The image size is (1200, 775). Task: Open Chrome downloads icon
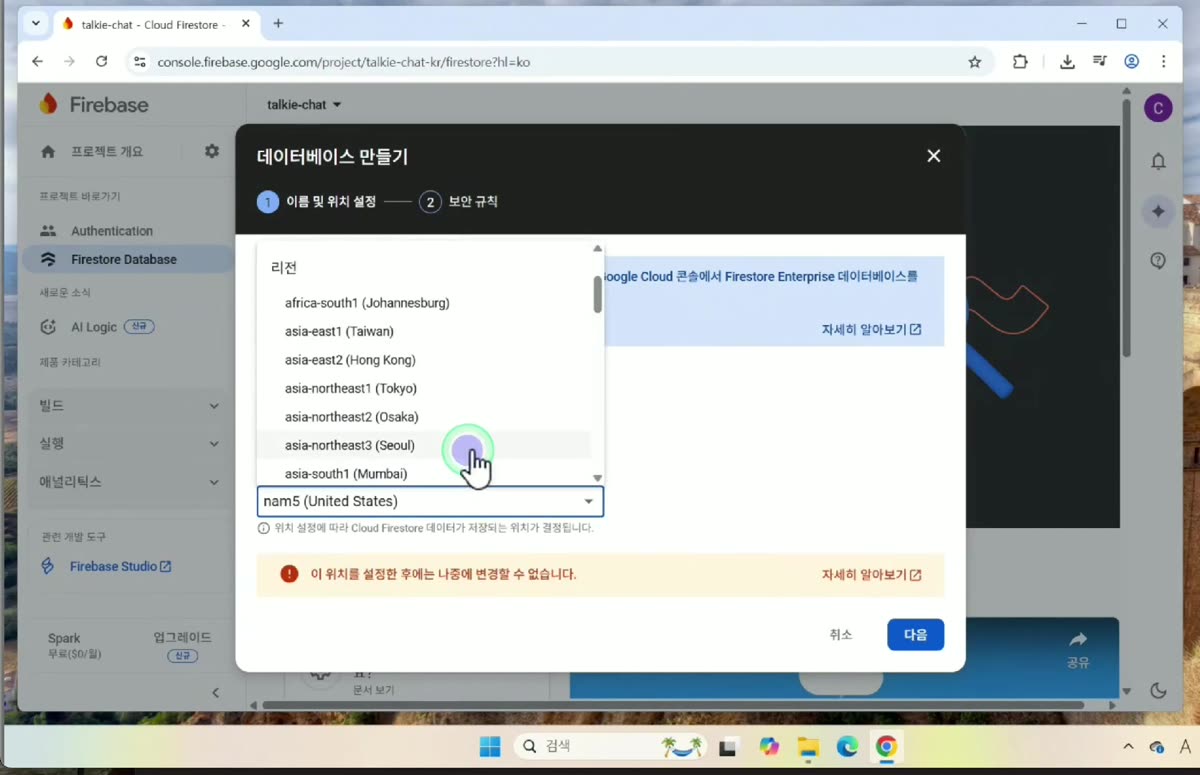coord(1067,62)
